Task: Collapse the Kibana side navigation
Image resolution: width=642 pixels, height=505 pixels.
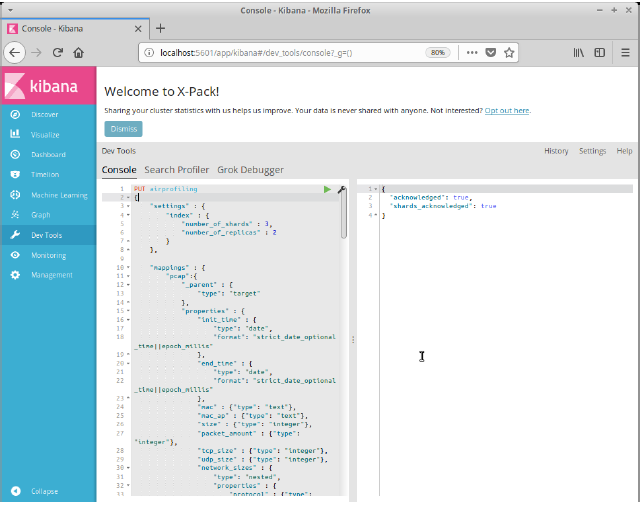Action: pos(43,491)
